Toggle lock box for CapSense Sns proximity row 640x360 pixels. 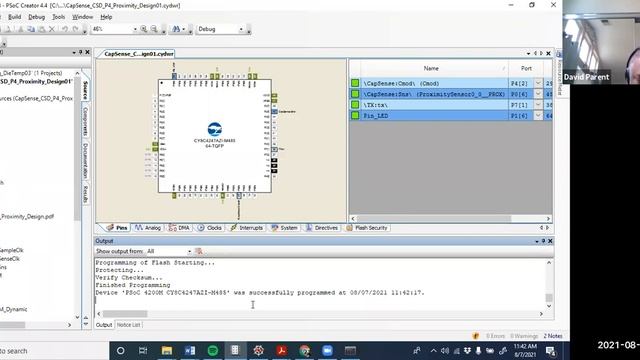click(x=355, y=94)
